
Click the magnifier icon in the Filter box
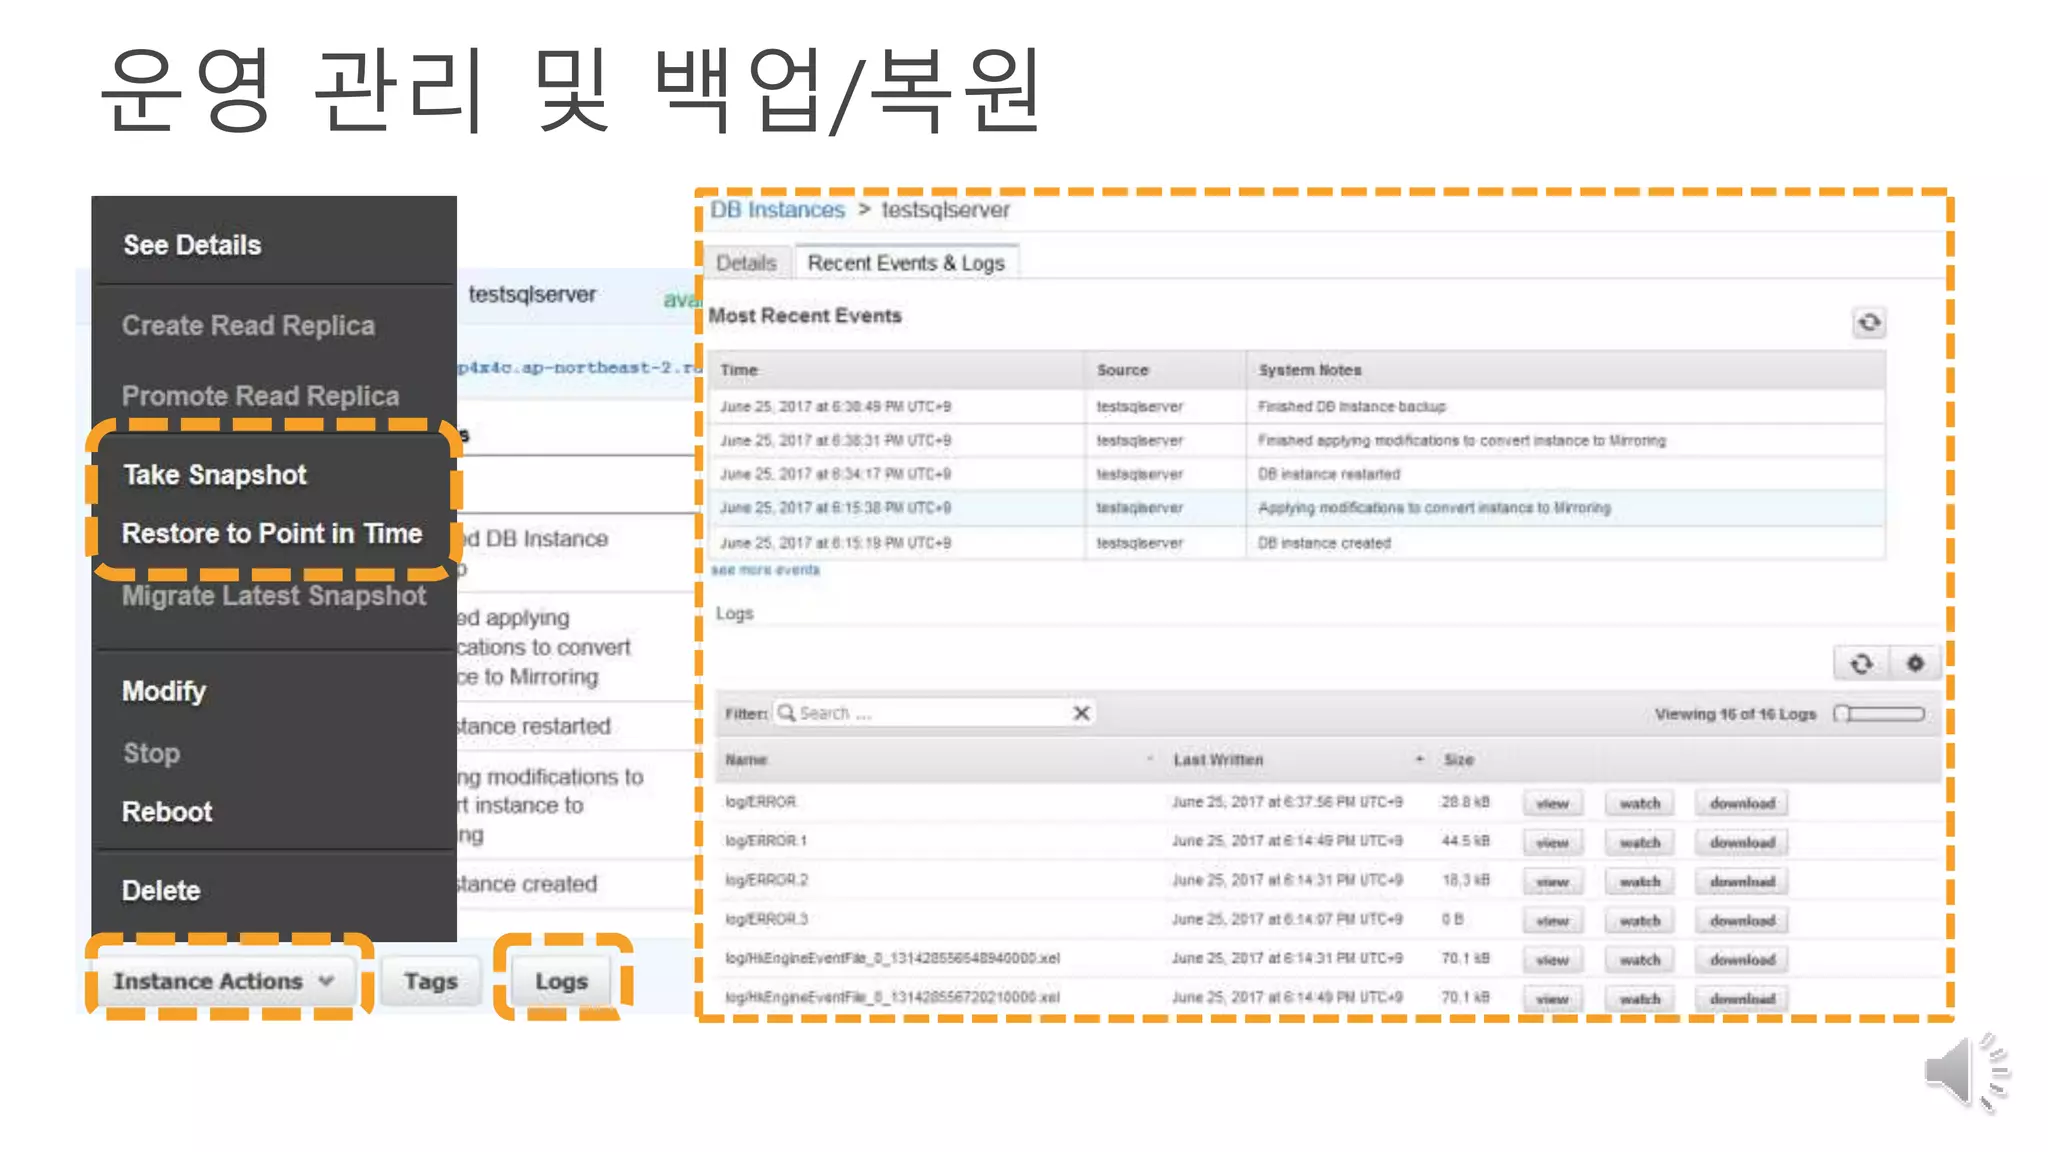point(787,713)
